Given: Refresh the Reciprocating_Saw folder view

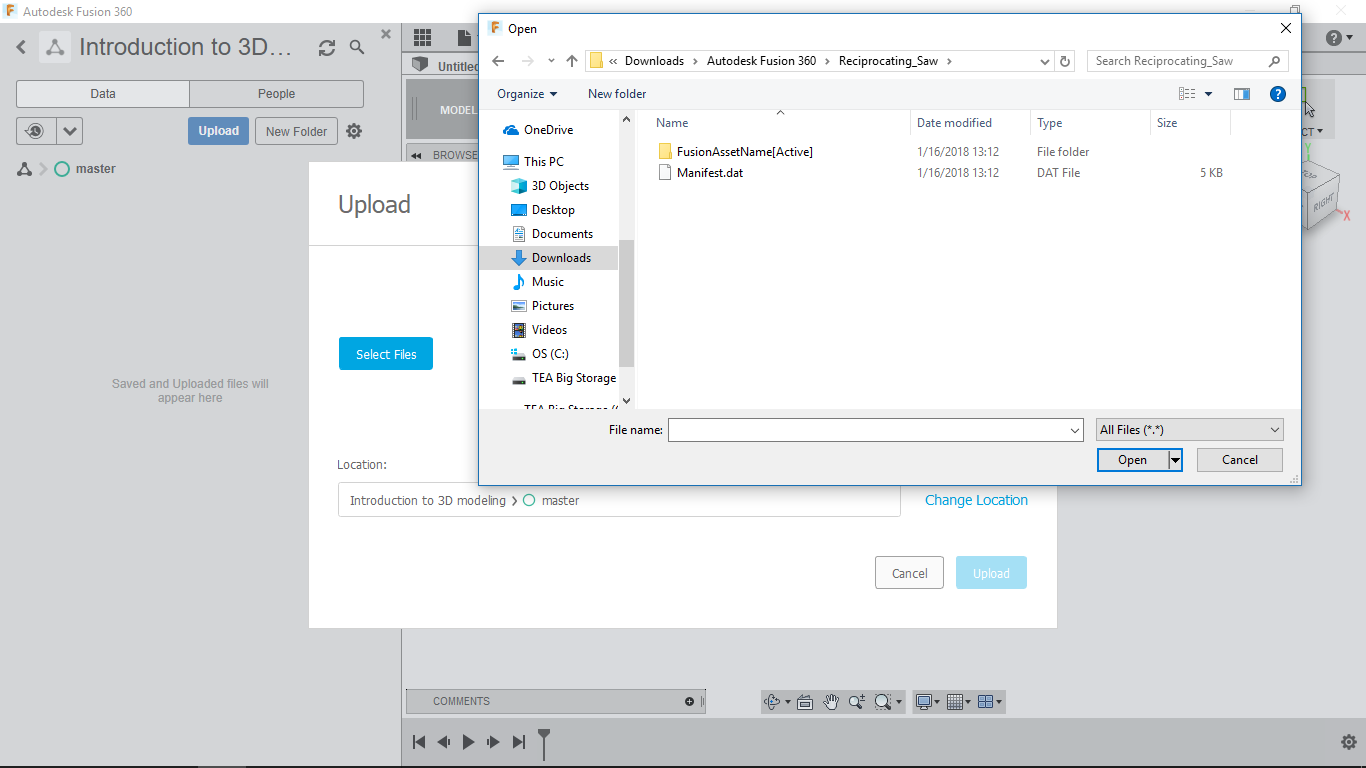Looking at the screenshot, I should 1065,61.
